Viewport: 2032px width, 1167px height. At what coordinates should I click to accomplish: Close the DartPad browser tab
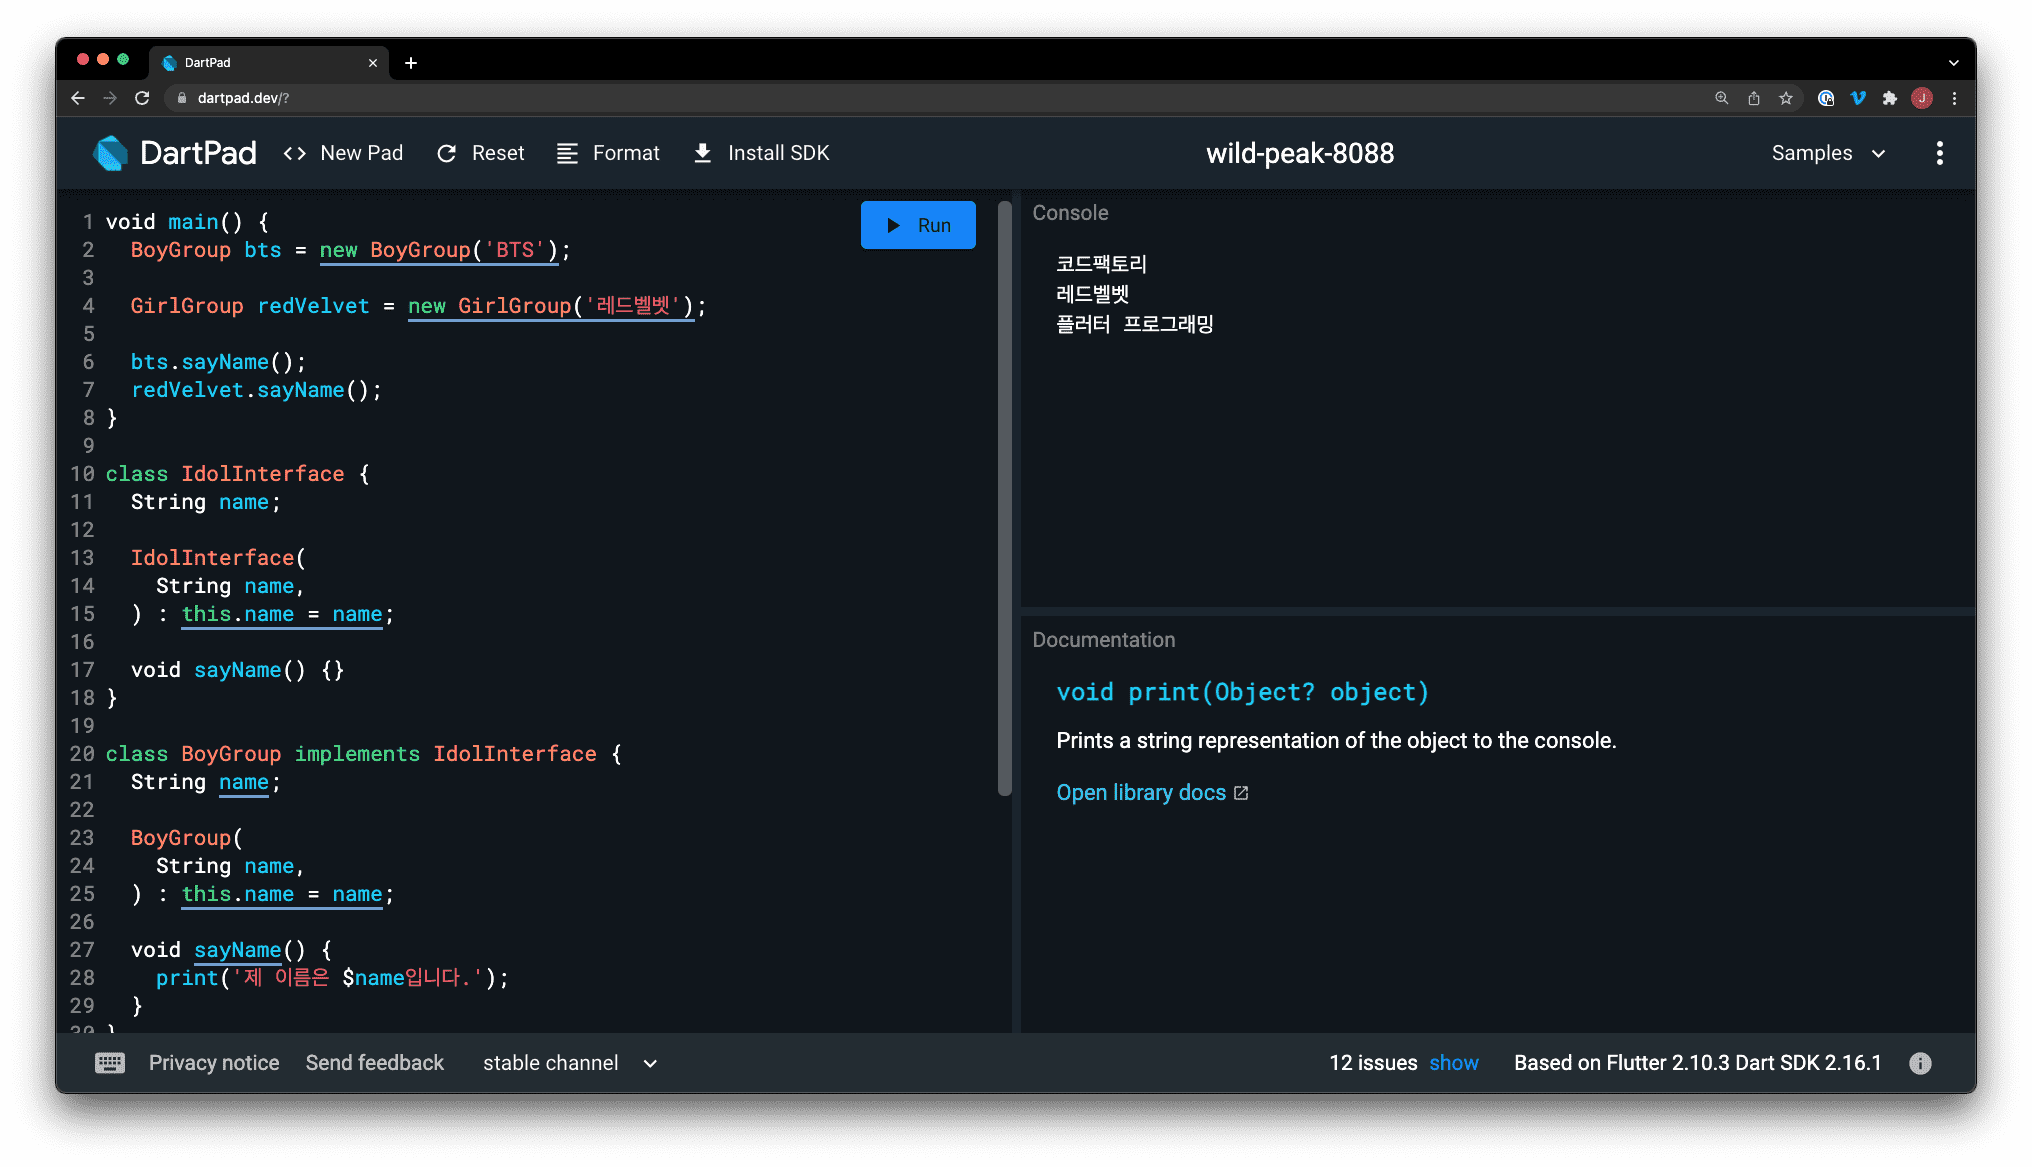click(x=373, y=63)
